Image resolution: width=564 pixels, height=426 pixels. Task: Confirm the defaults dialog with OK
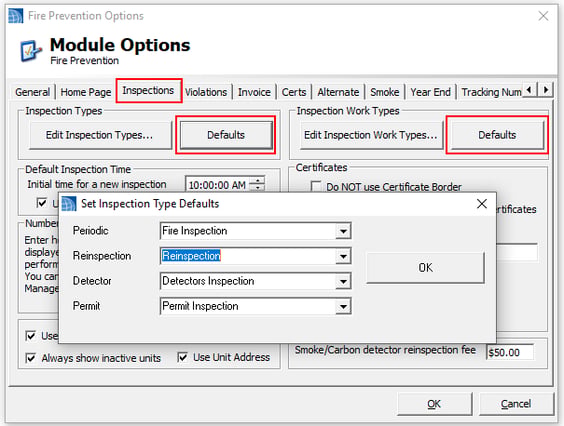(426, 268)
